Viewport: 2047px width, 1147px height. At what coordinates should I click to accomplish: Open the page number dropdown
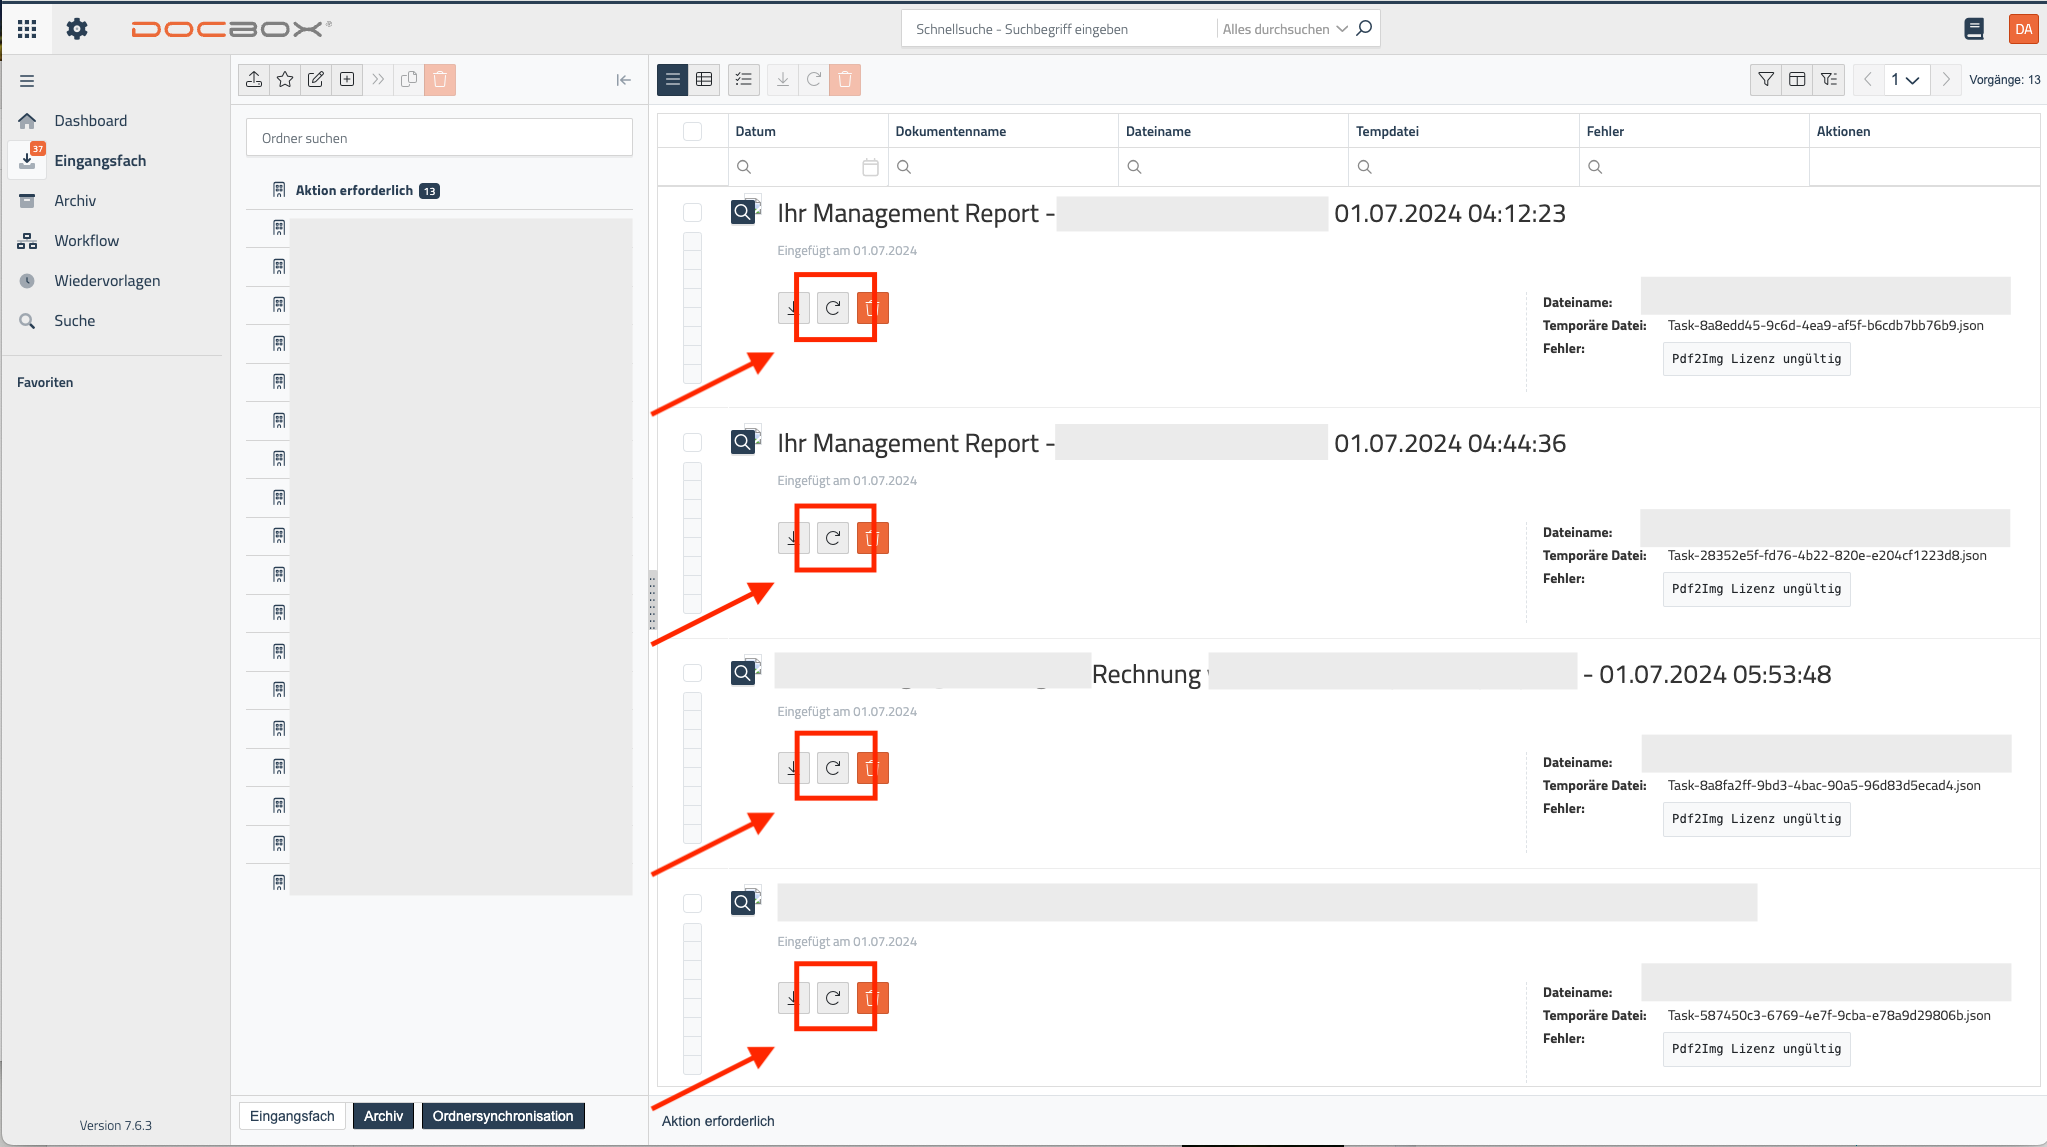(x=1904, y=80)
